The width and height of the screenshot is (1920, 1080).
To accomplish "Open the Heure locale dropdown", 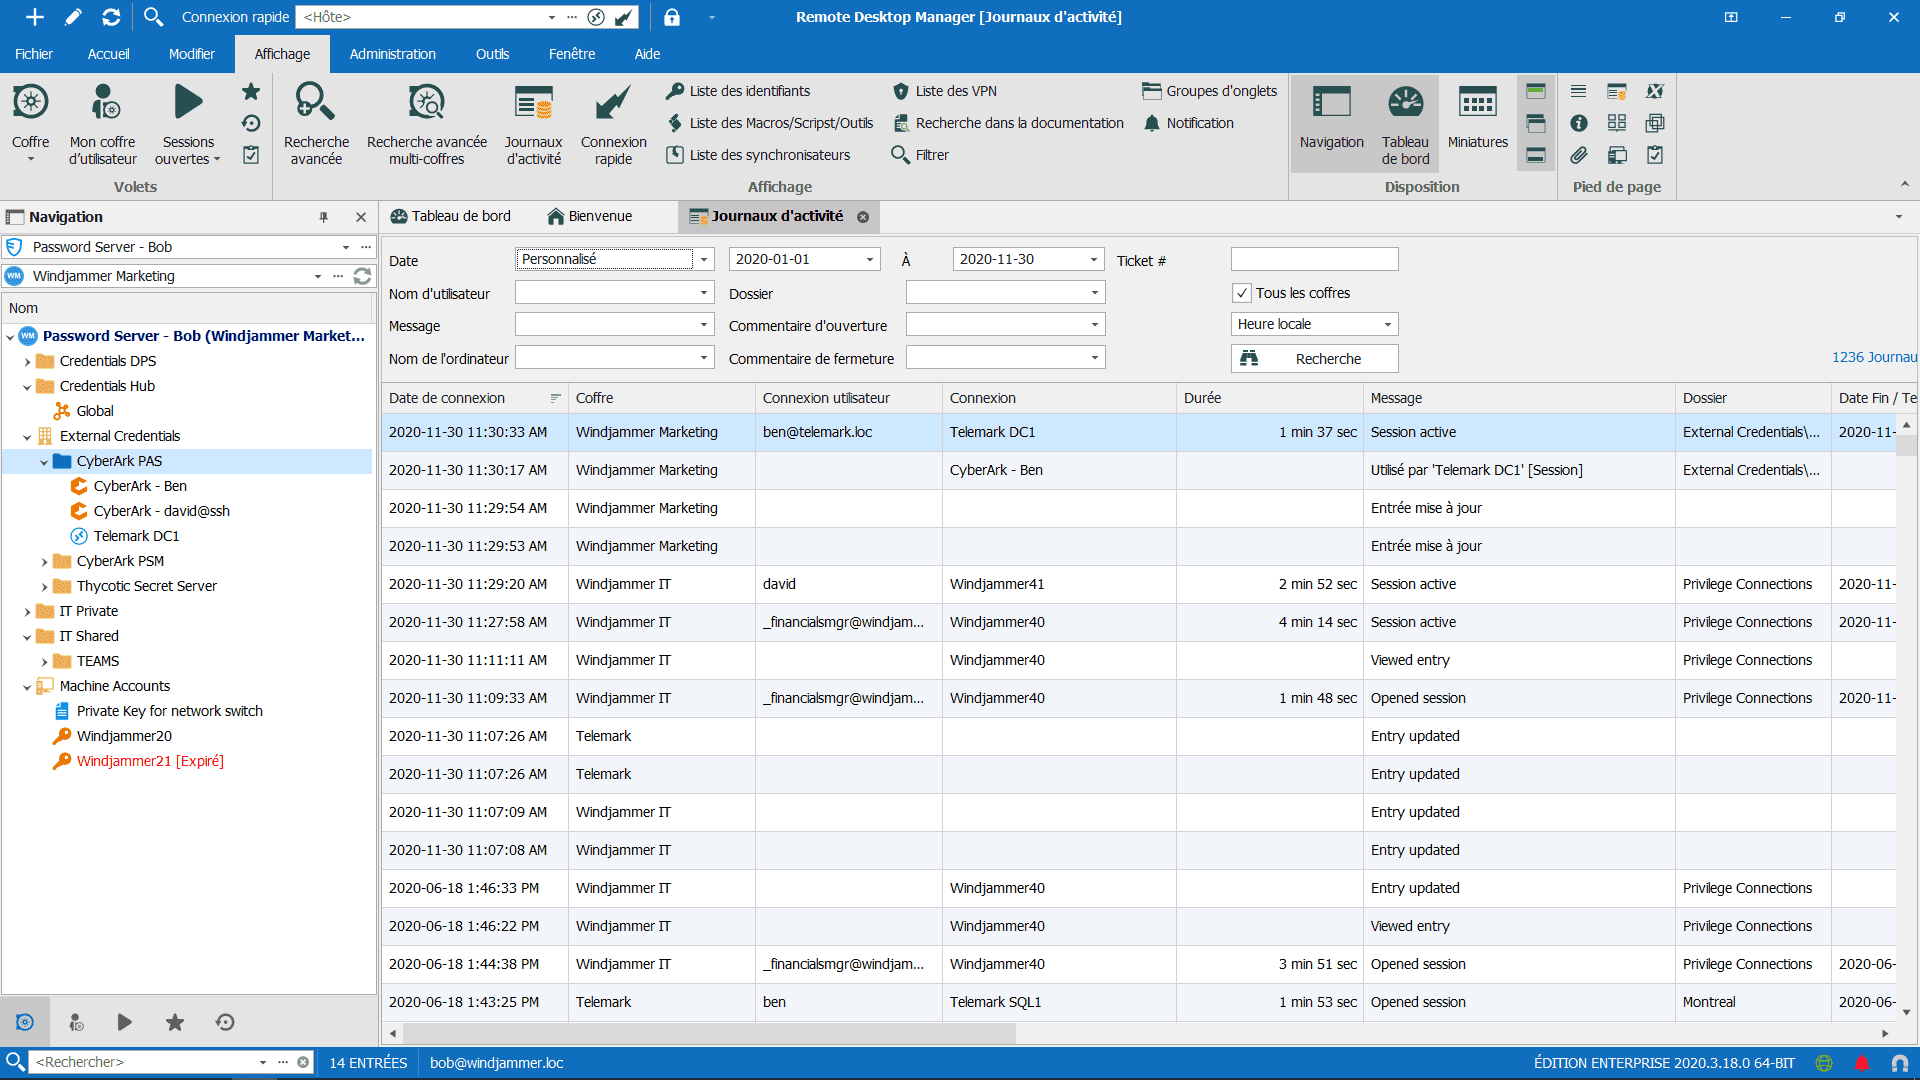I will tap(1388, 324).
